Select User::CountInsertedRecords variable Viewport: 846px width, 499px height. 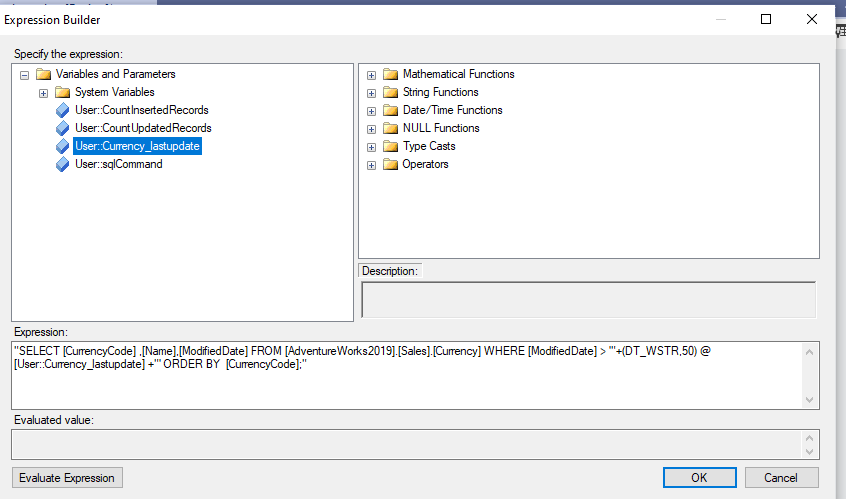pos(142,110)
